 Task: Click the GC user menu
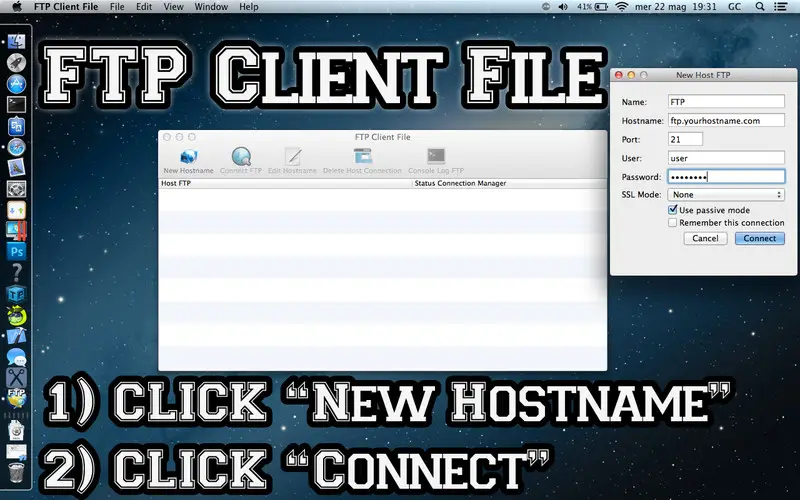tap(735, 7)
